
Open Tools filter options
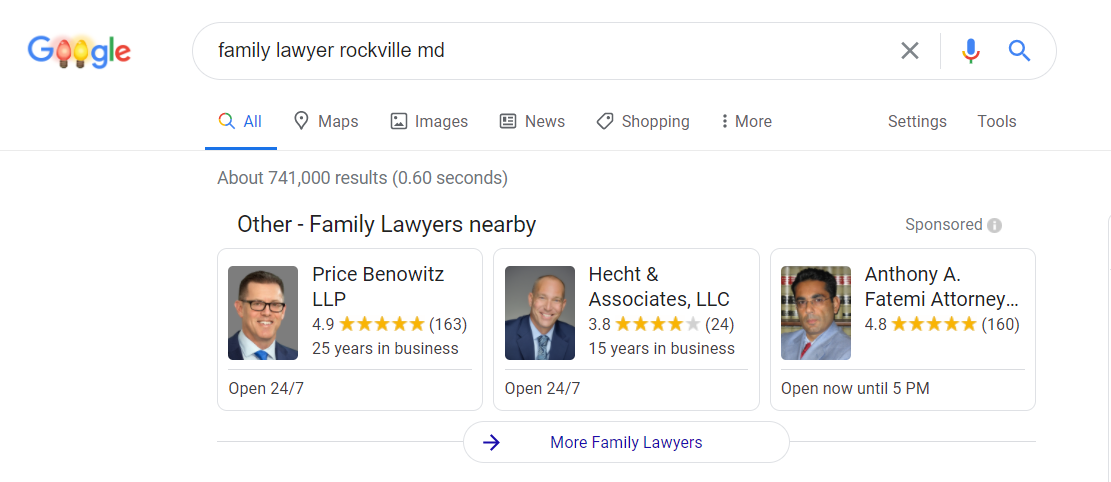click(997, 121)
